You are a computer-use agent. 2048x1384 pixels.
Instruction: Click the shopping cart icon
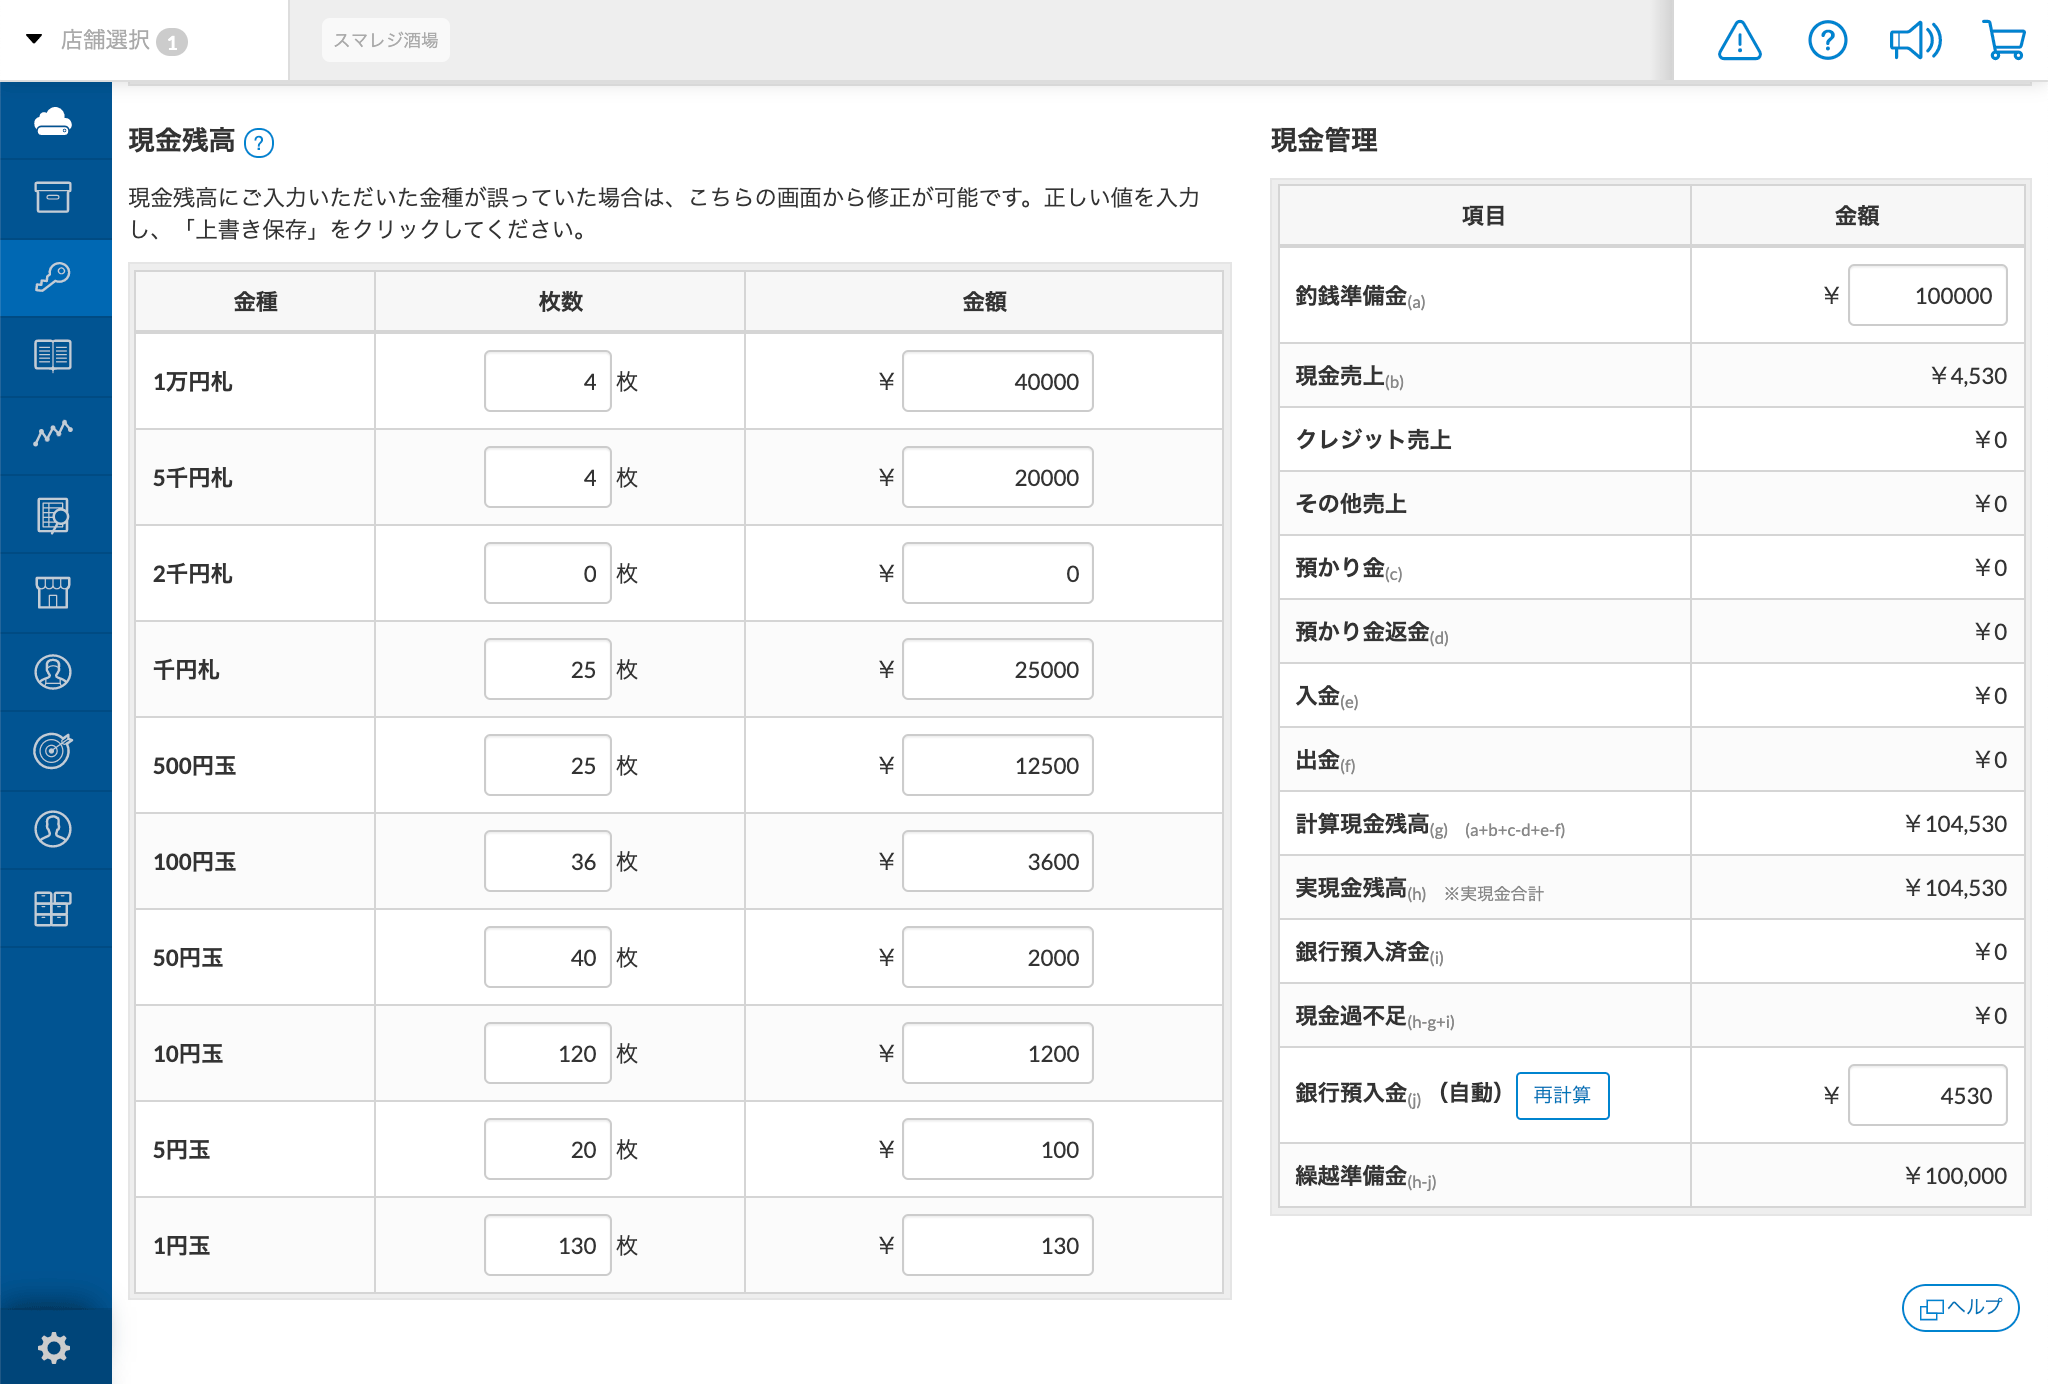2003,41
